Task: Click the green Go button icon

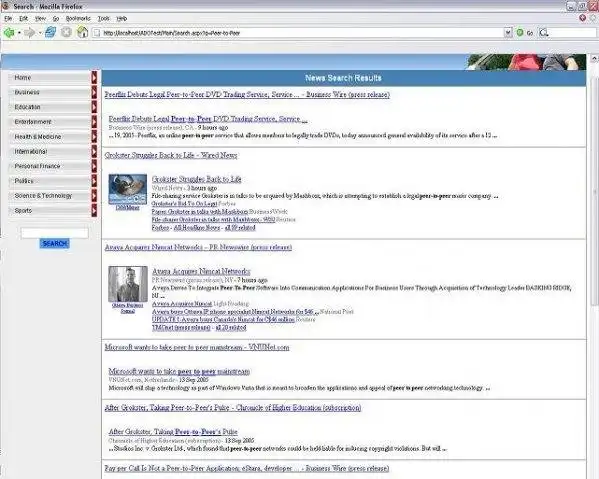Action: [520, 33]
